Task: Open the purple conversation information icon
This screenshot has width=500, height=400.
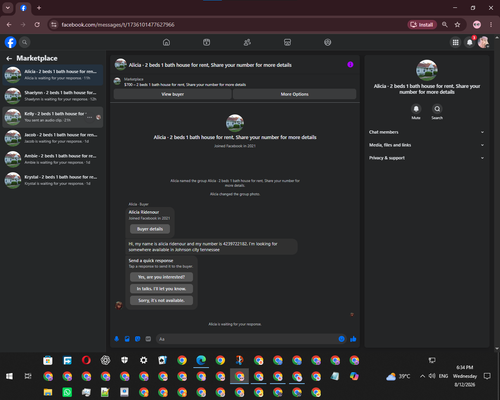Action: coord(350,65)
